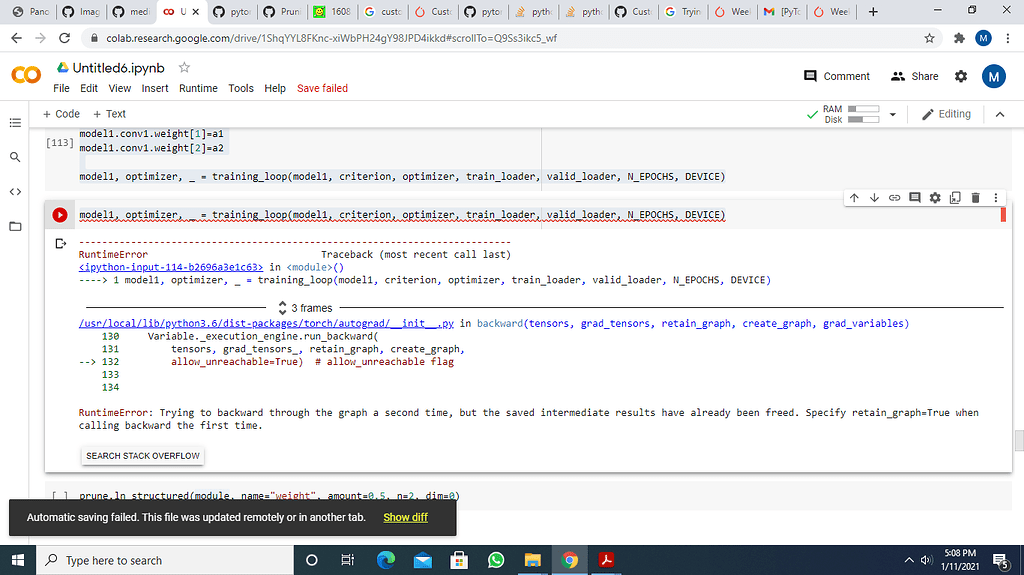Expand the 3 hidden traceback frames

pyautogui.click(x=304, y=308)
